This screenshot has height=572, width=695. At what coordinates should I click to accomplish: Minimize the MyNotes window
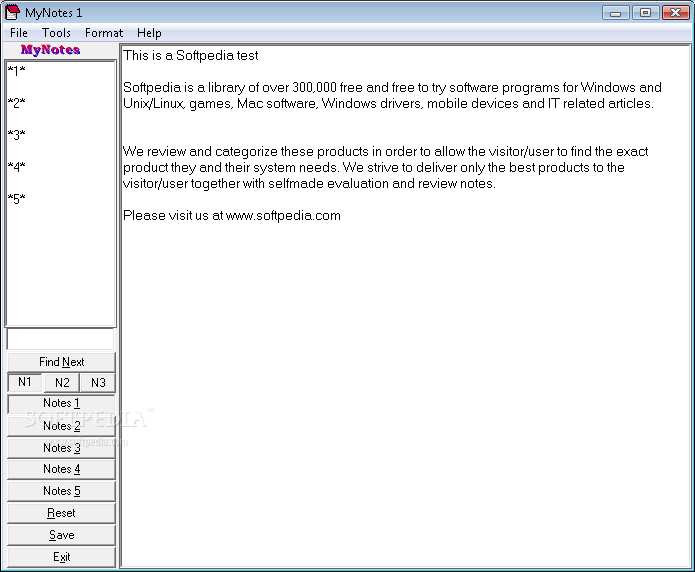pos(616,13)
